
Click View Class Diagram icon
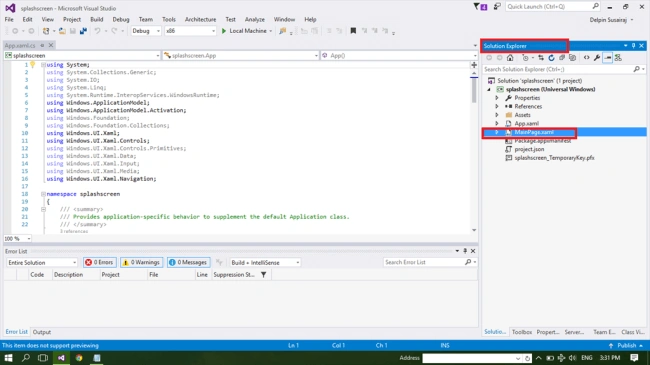(618, 58)
